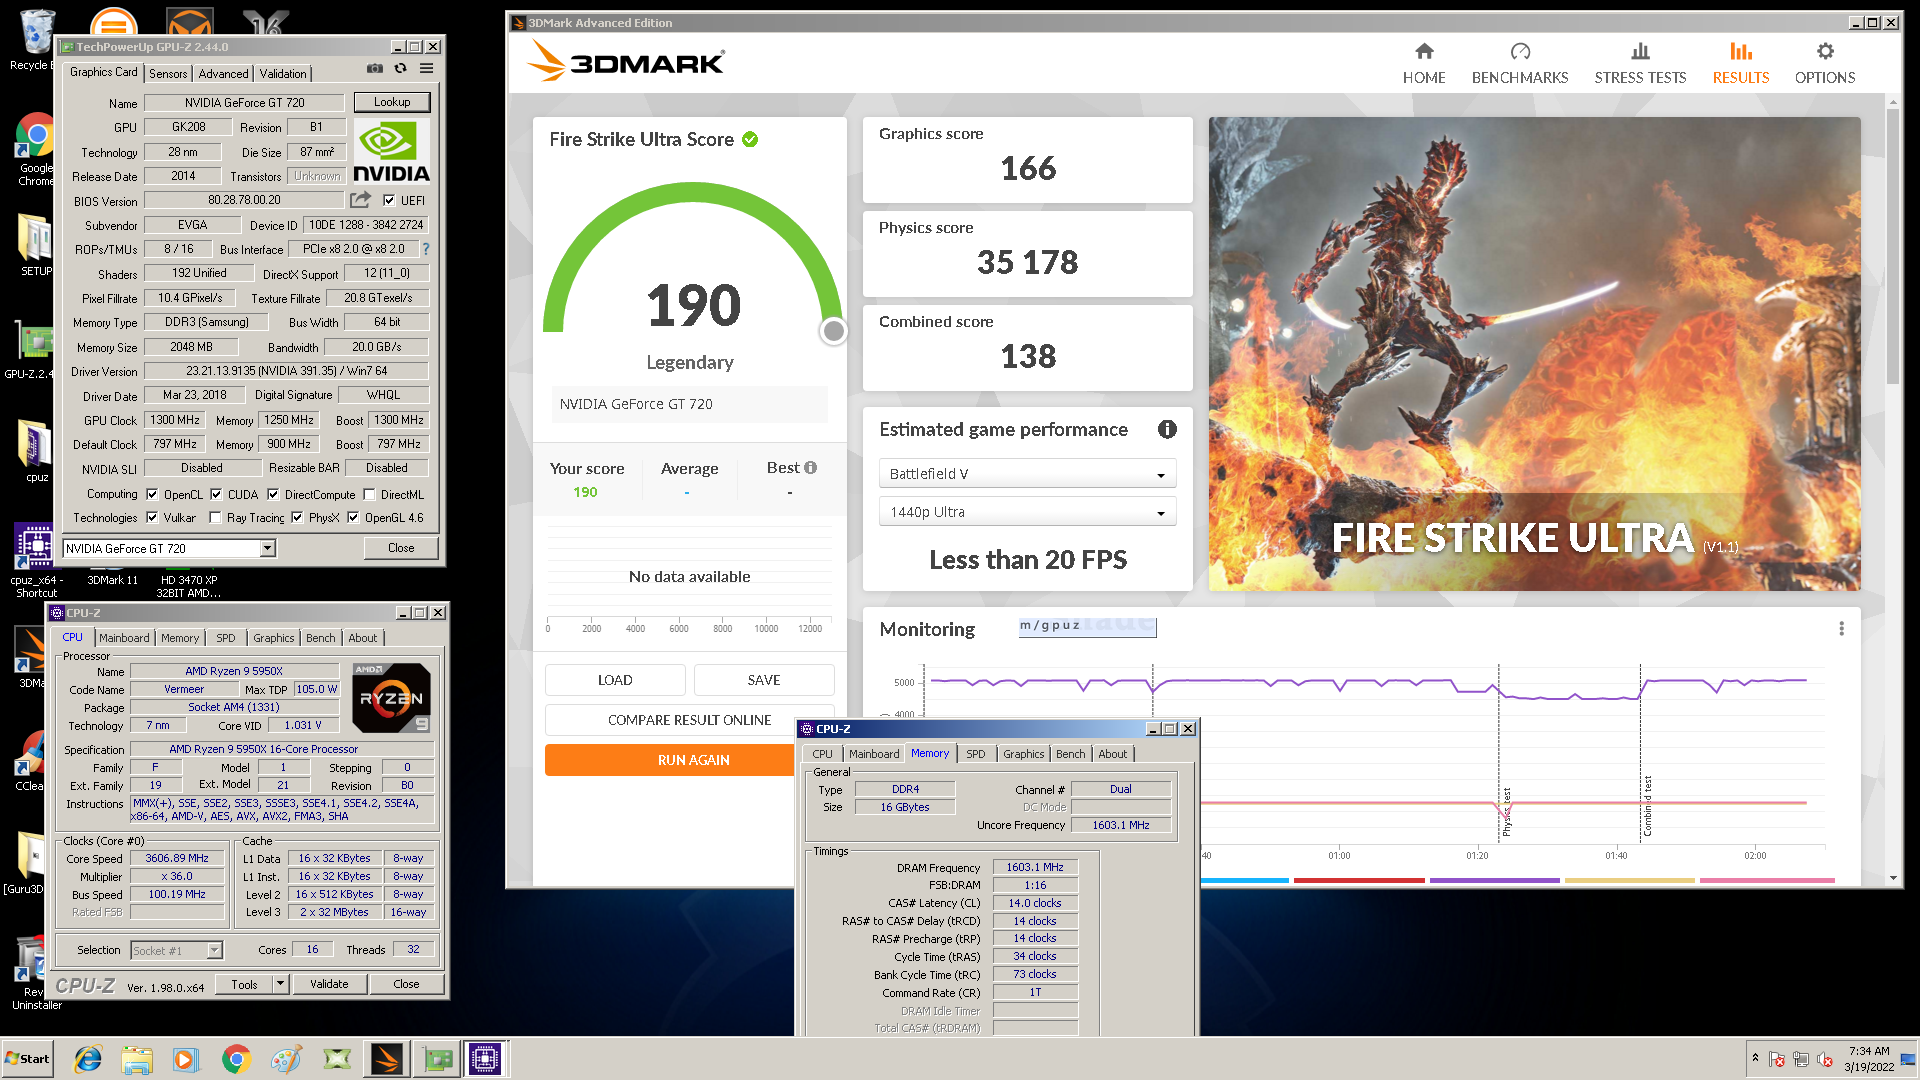
Task: Click Close button in GPU-Z
Action: tap(401, 548)
